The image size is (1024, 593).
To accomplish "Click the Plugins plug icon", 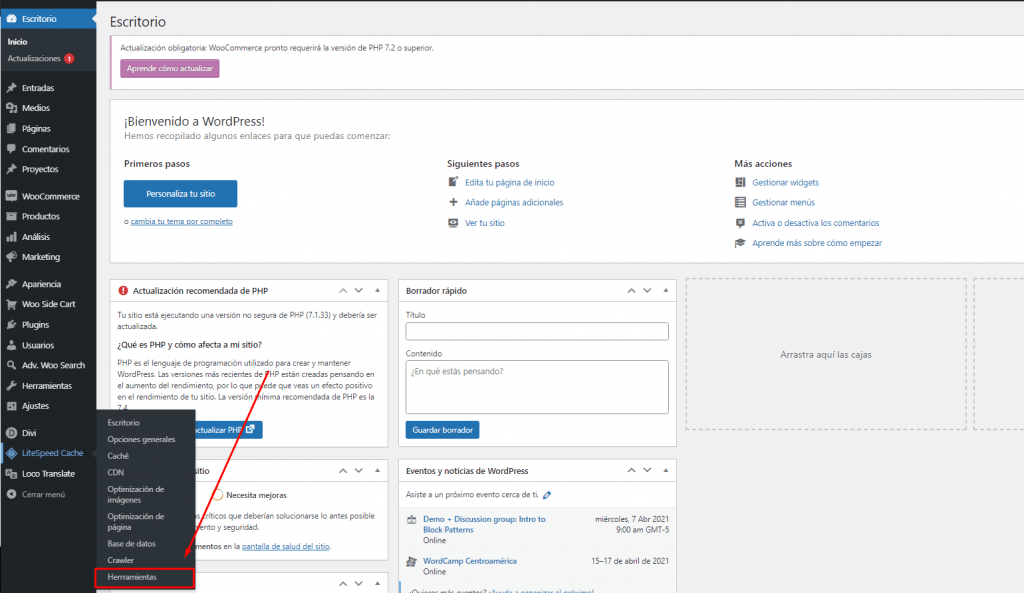I will point(12,325).
